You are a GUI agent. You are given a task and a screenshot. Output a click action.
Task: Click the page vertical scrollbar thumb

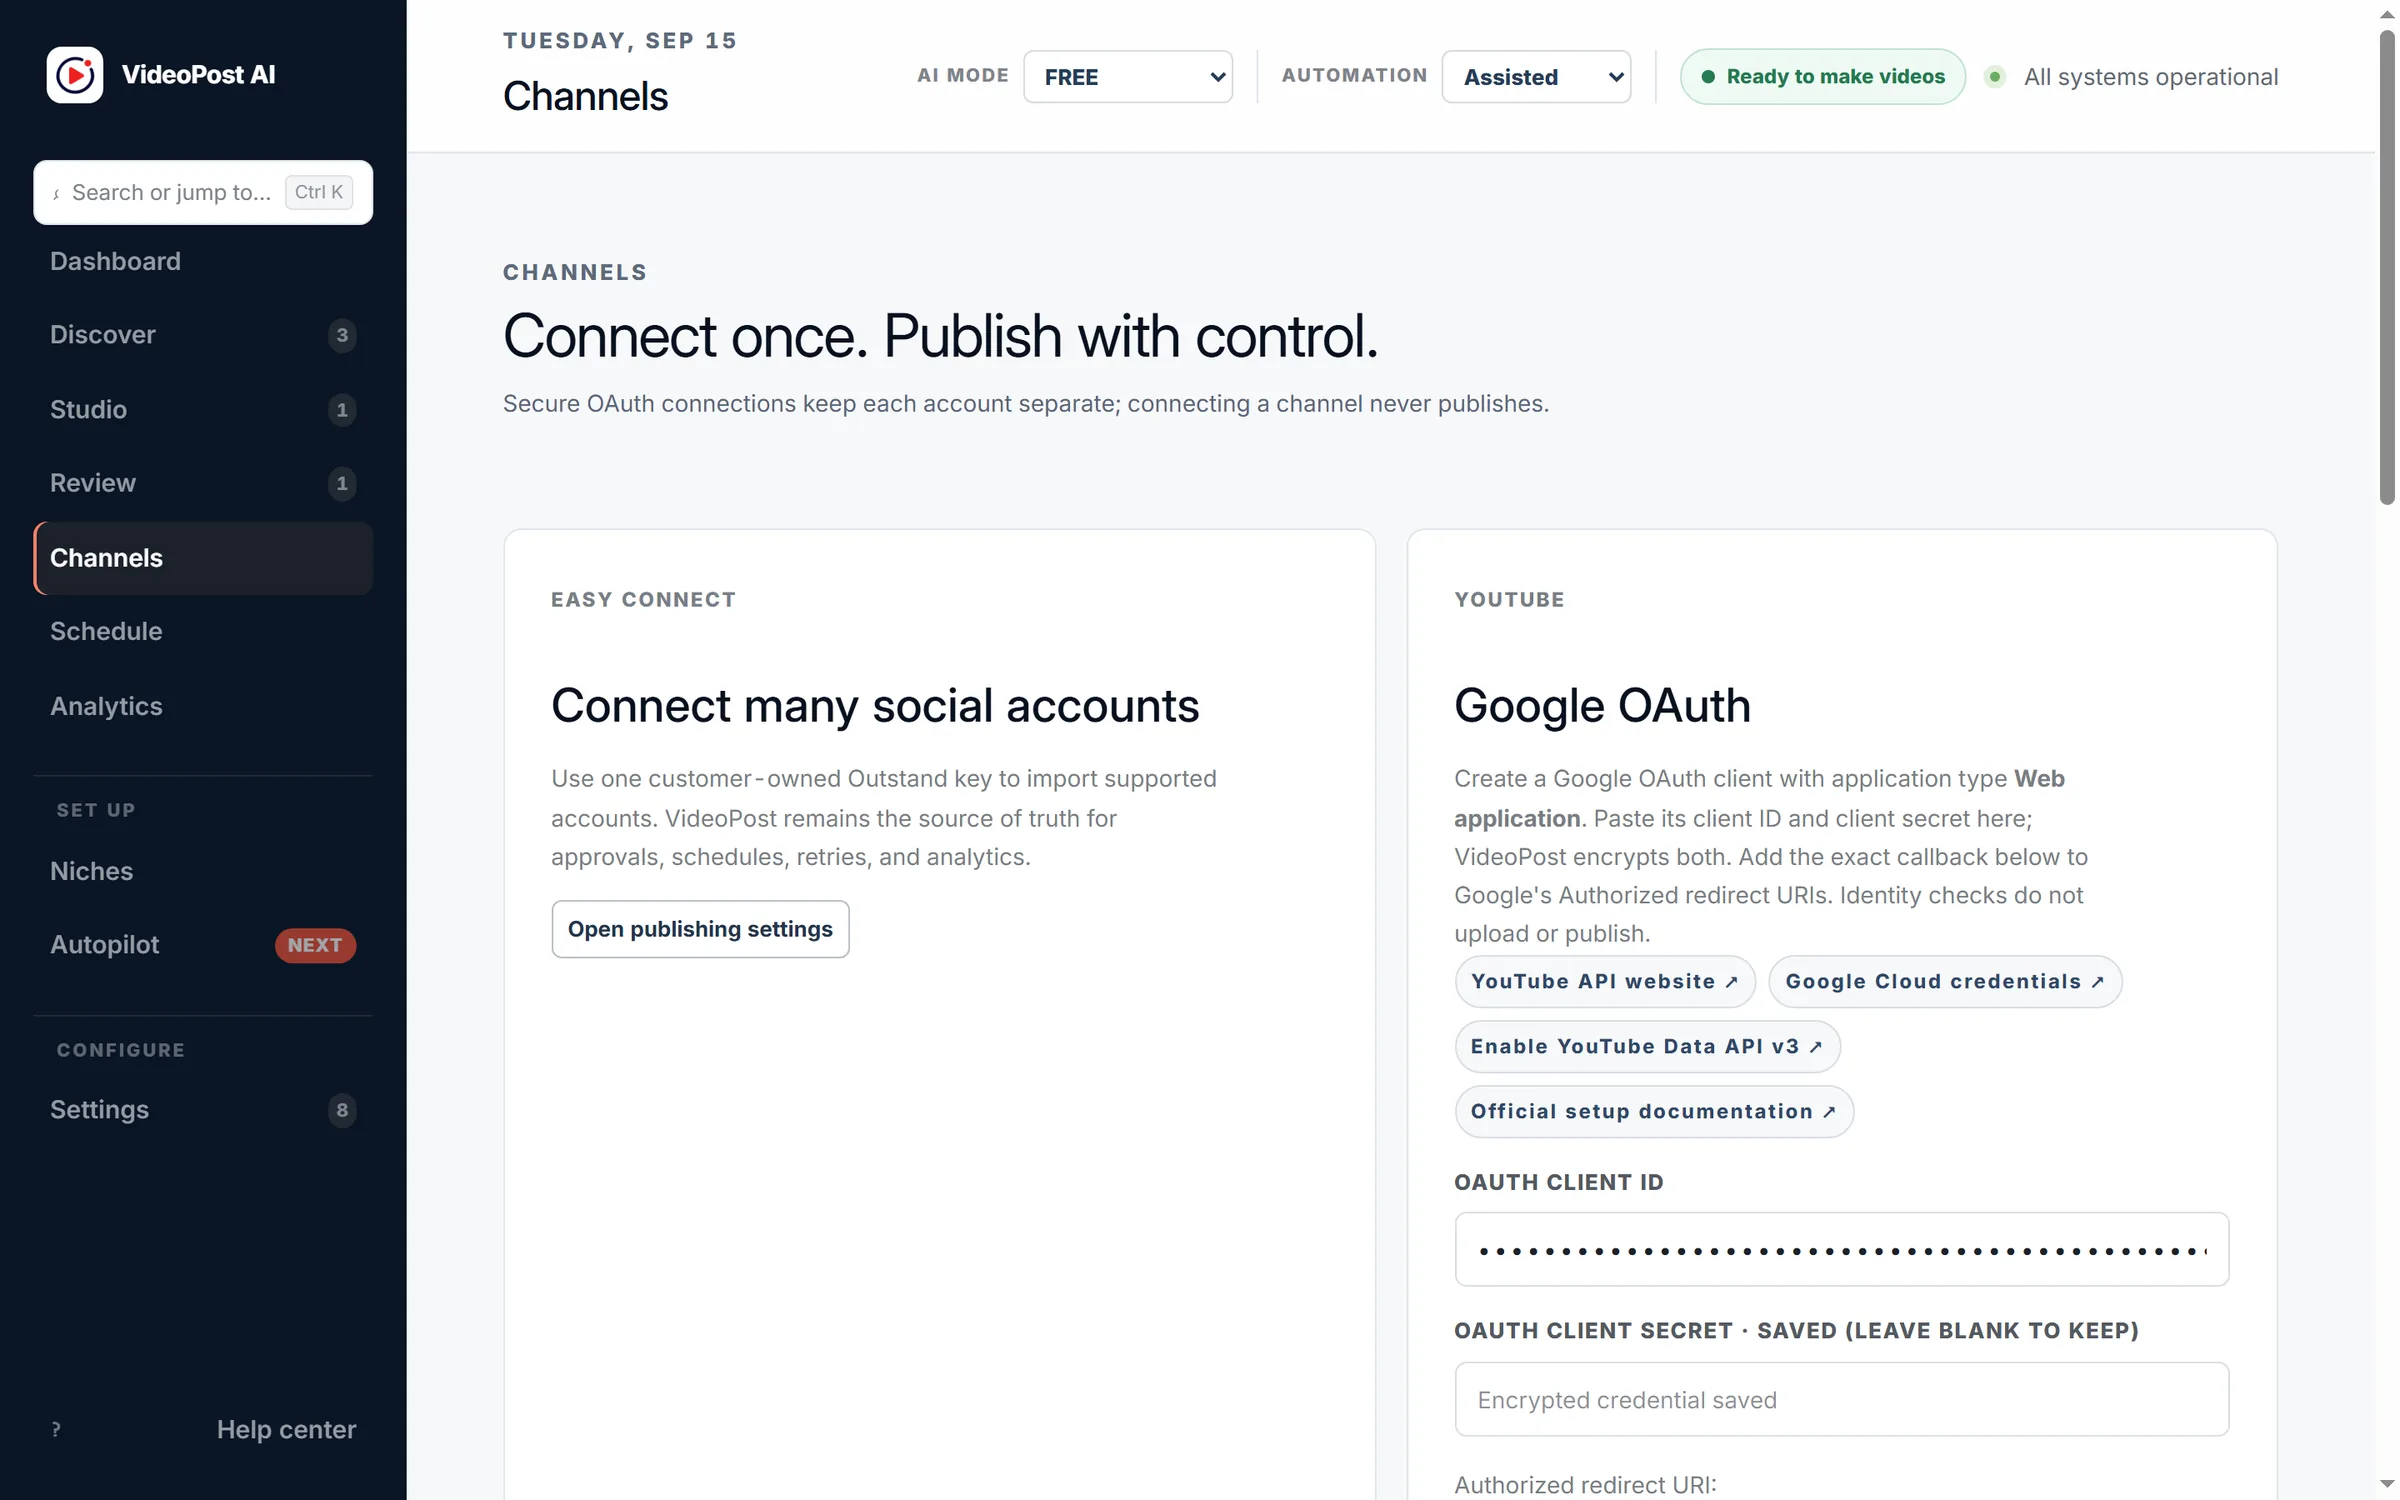(x=2388, y=267)
